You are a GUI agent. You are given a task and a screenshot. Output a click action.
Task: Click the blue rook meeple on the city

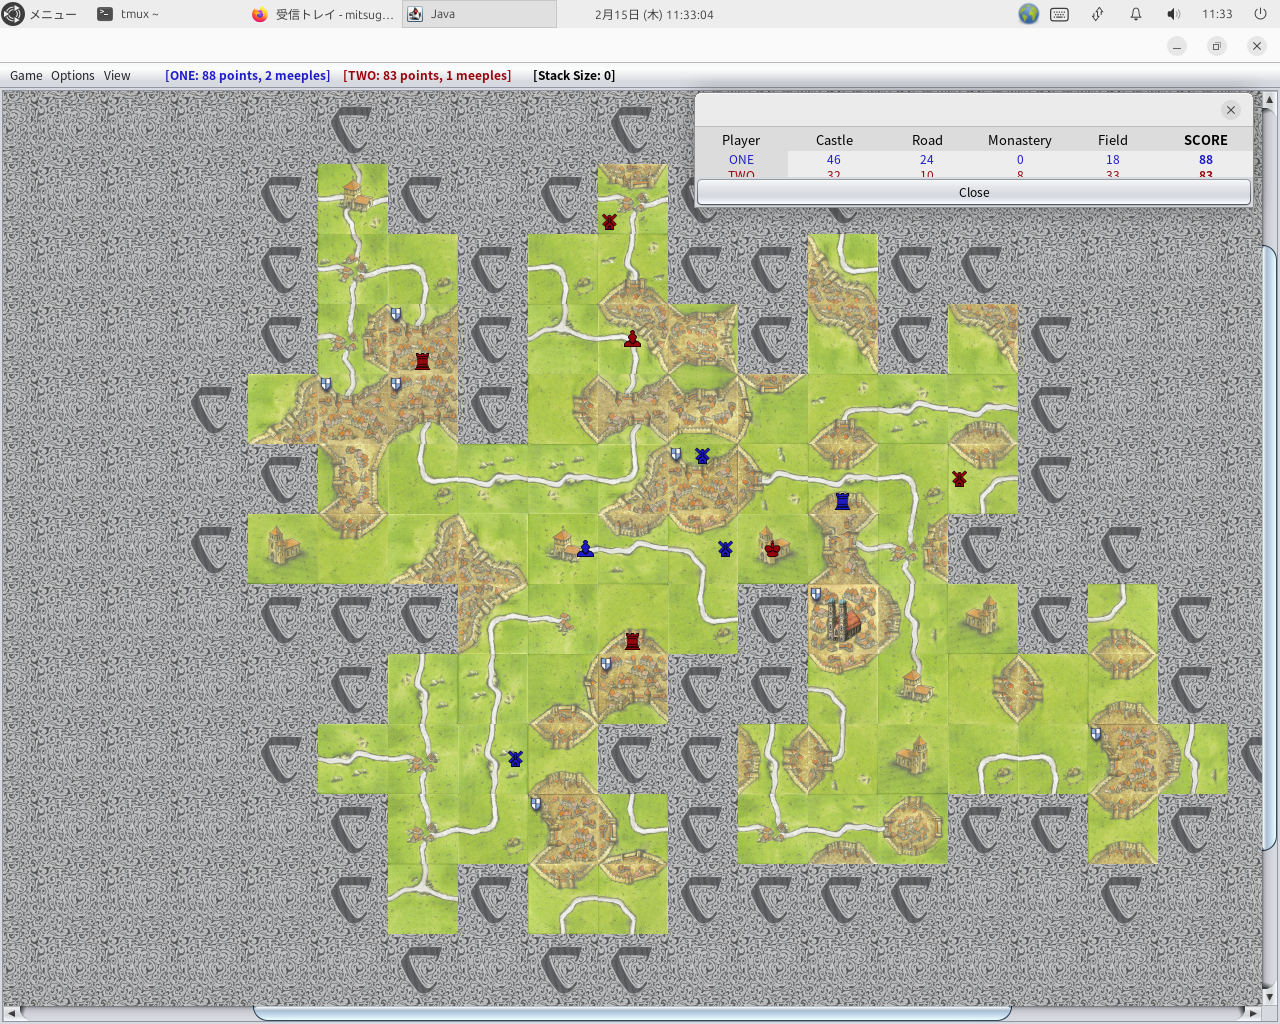point(842,501)
